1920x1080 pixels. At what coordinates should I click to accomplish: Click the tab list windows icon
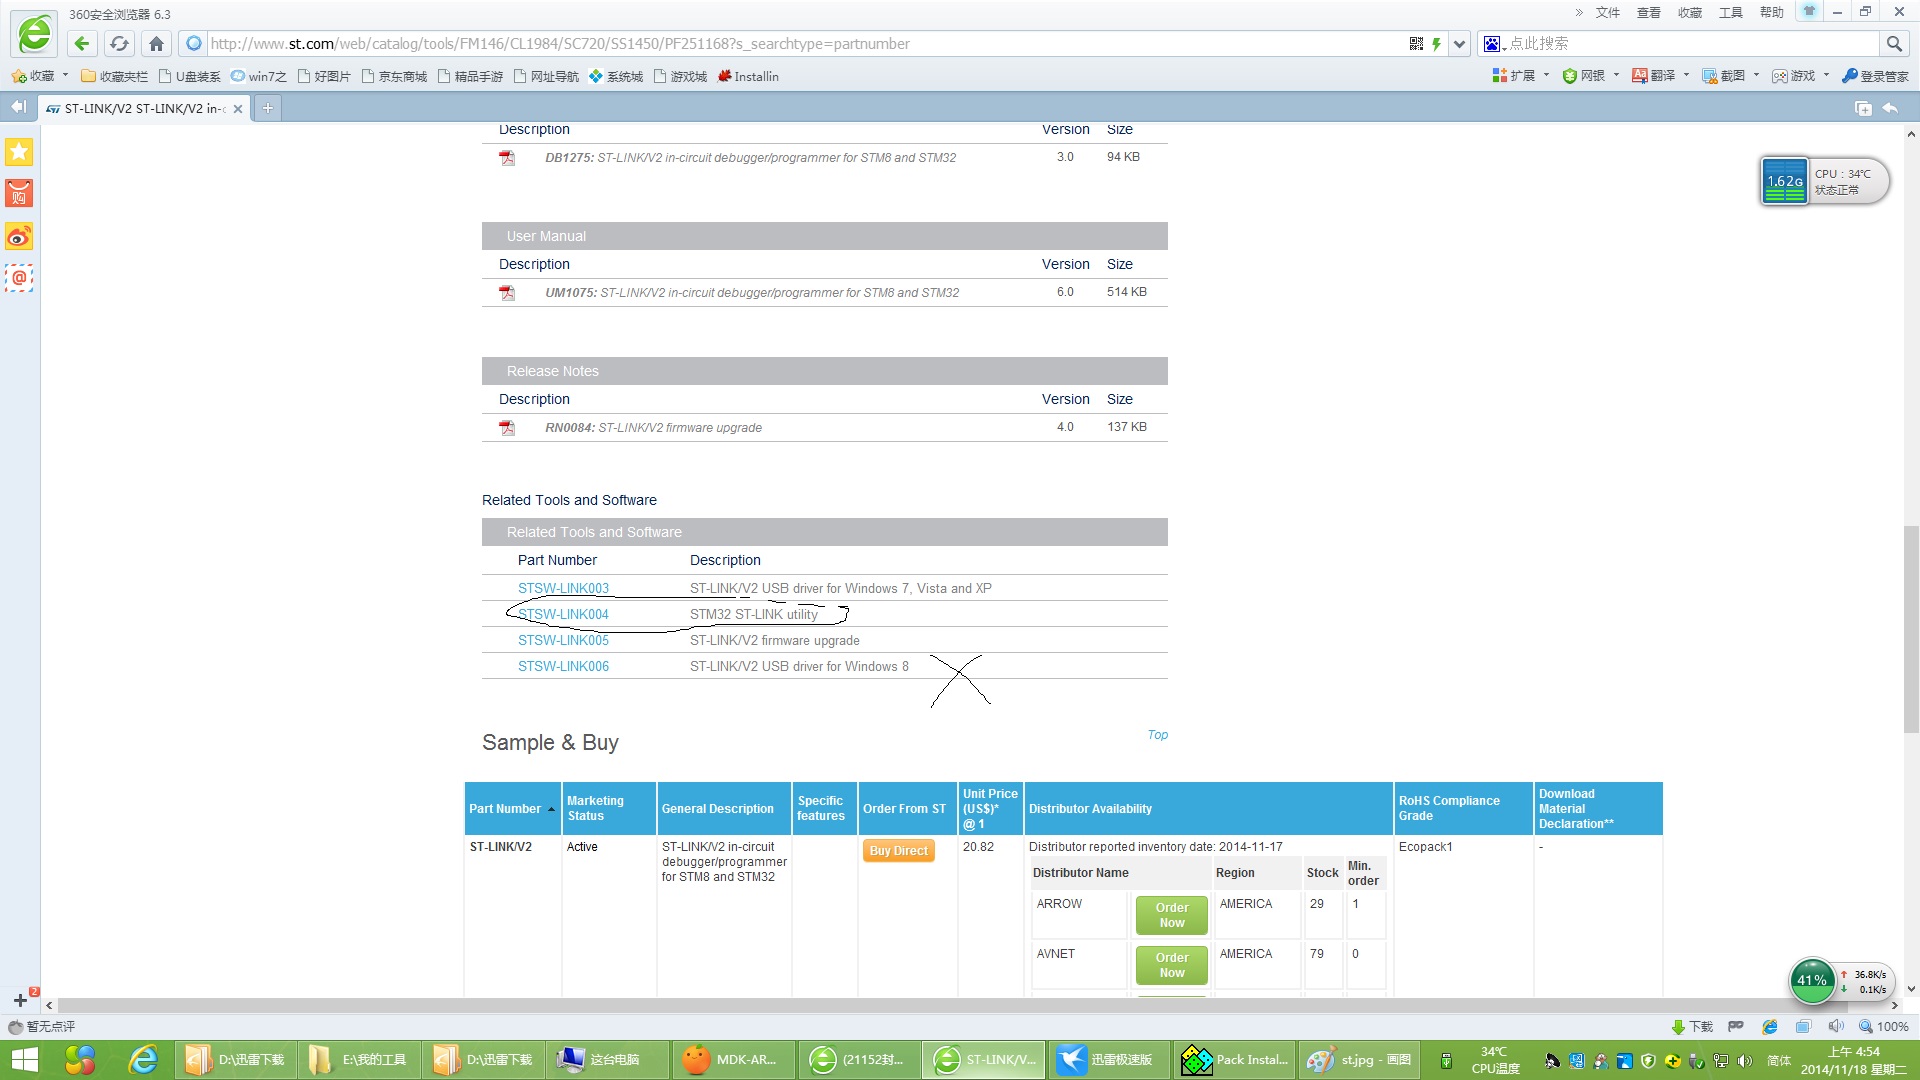tap(1862, 108)
